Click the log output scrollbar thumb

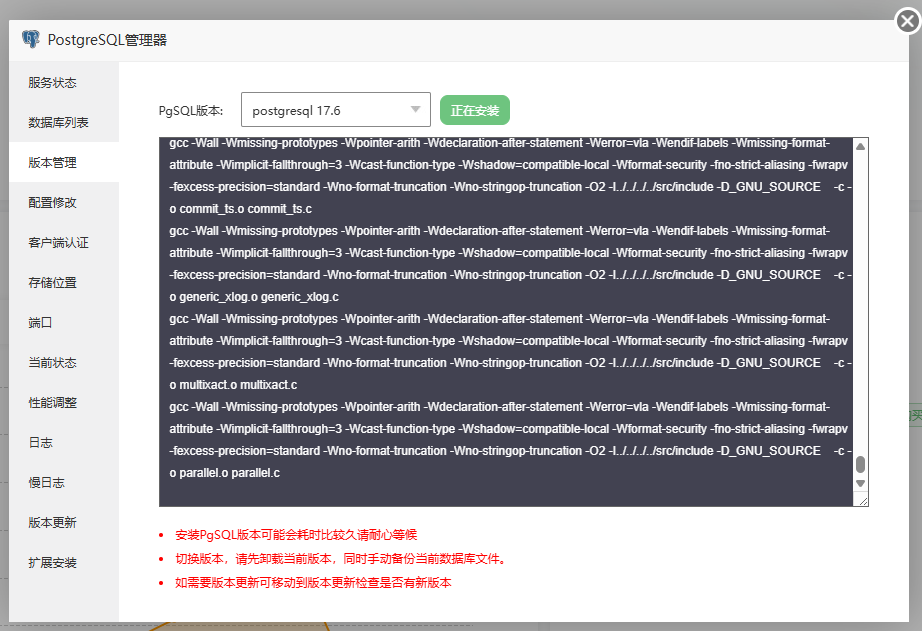pos(860,465)
